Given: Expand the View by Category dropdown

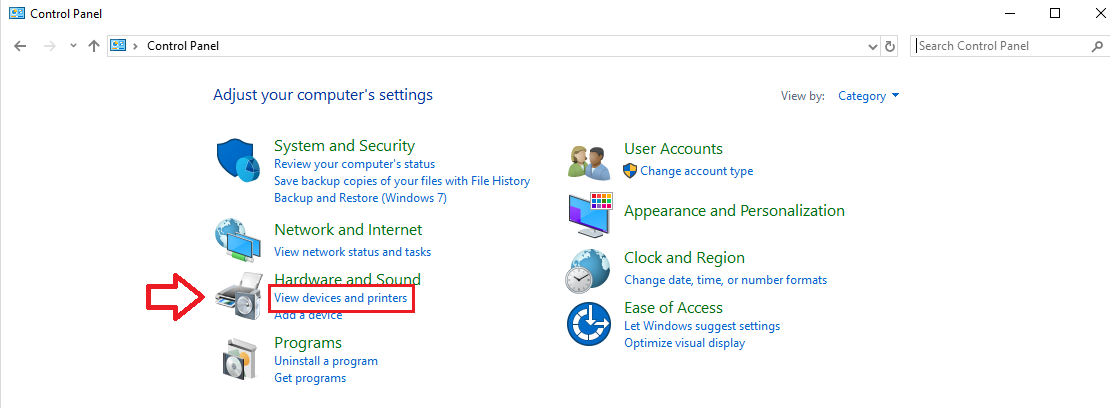Looking at the screenshot, I should (869, 96).
